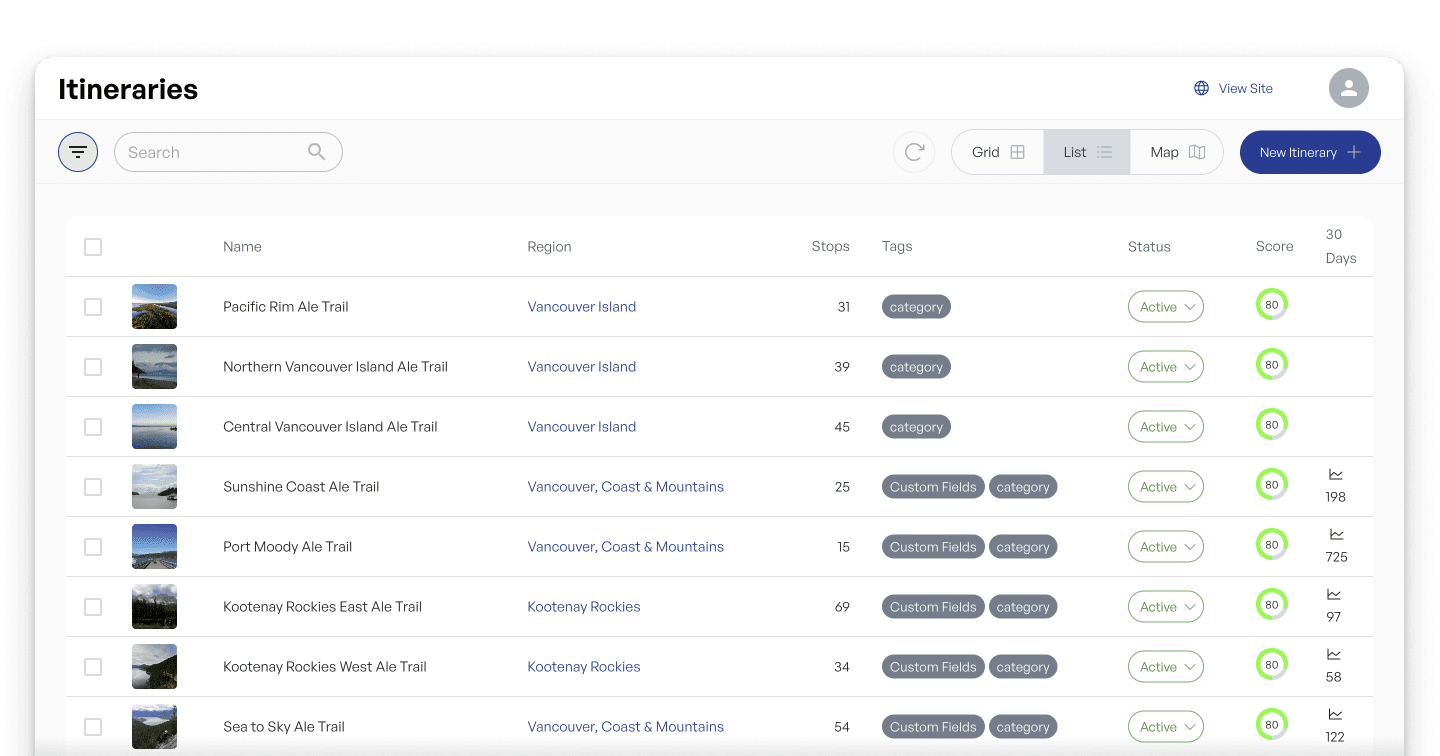Switch to Map view
Image resolution: width=1440 pixels, height=756 pixels.
[1177, 152]
